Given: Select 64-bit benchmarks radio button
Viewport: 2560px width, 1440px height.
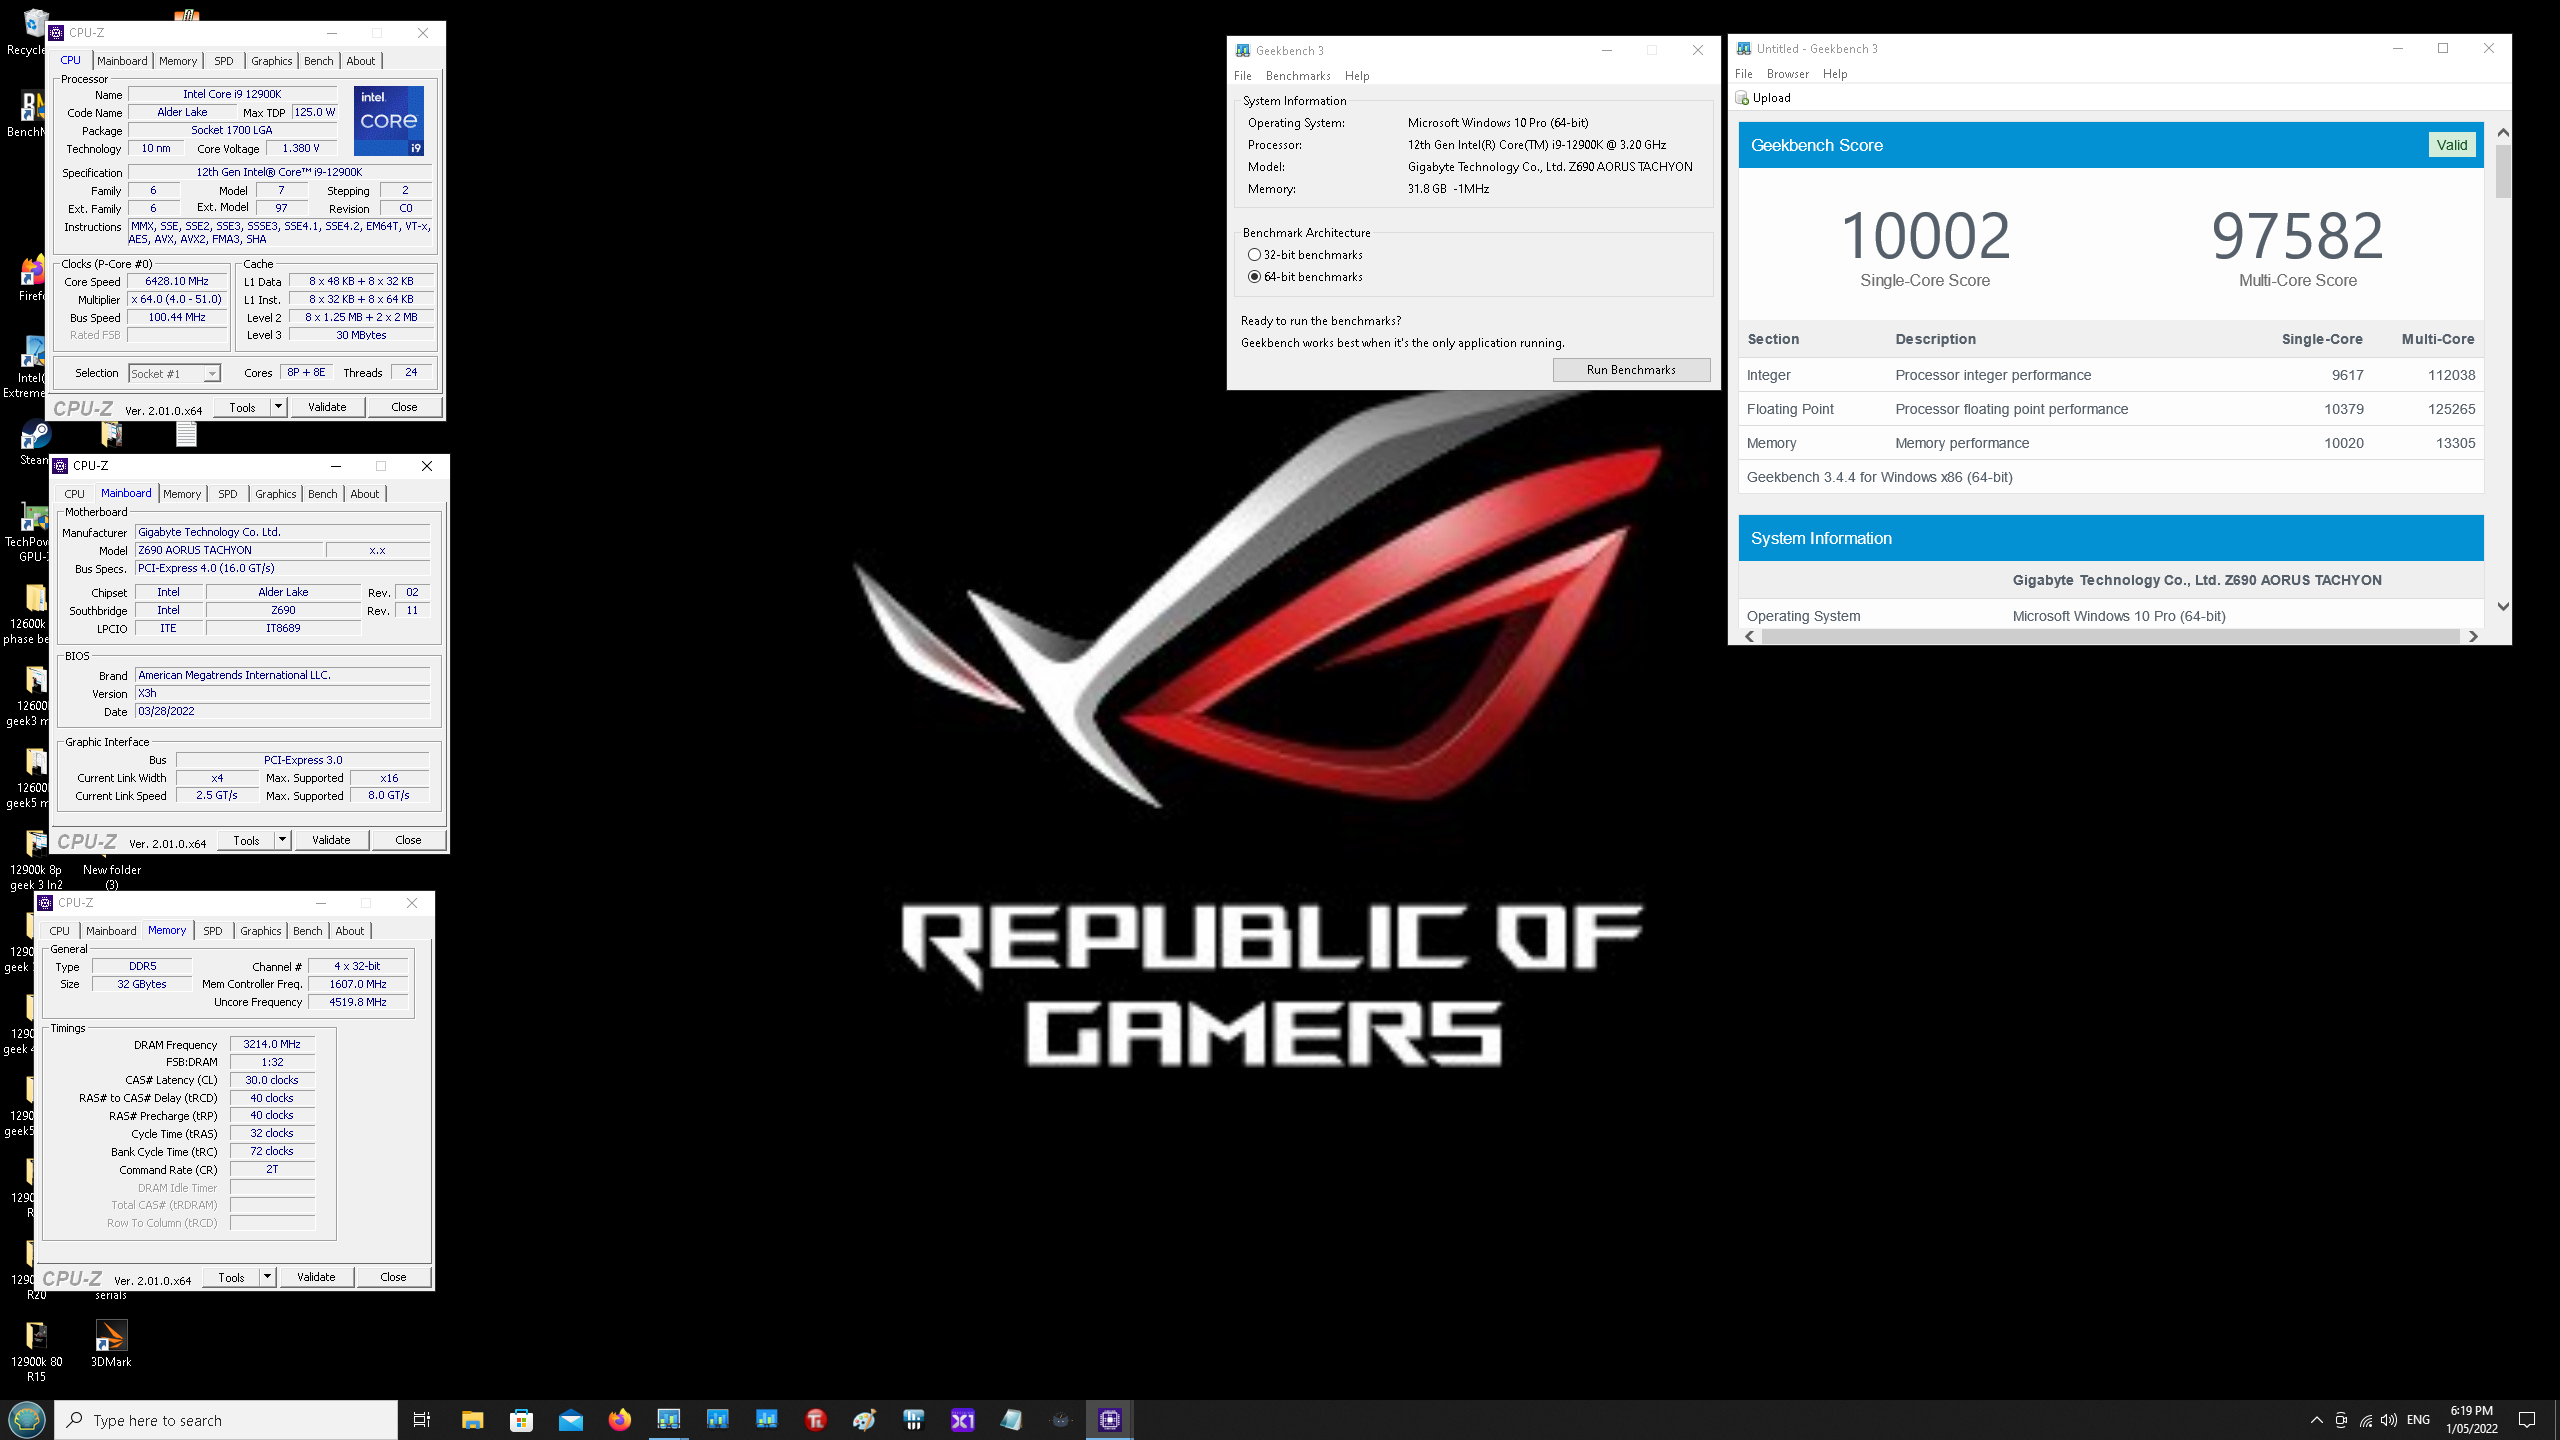Looking at the screenshot, I should [1254, 277].
